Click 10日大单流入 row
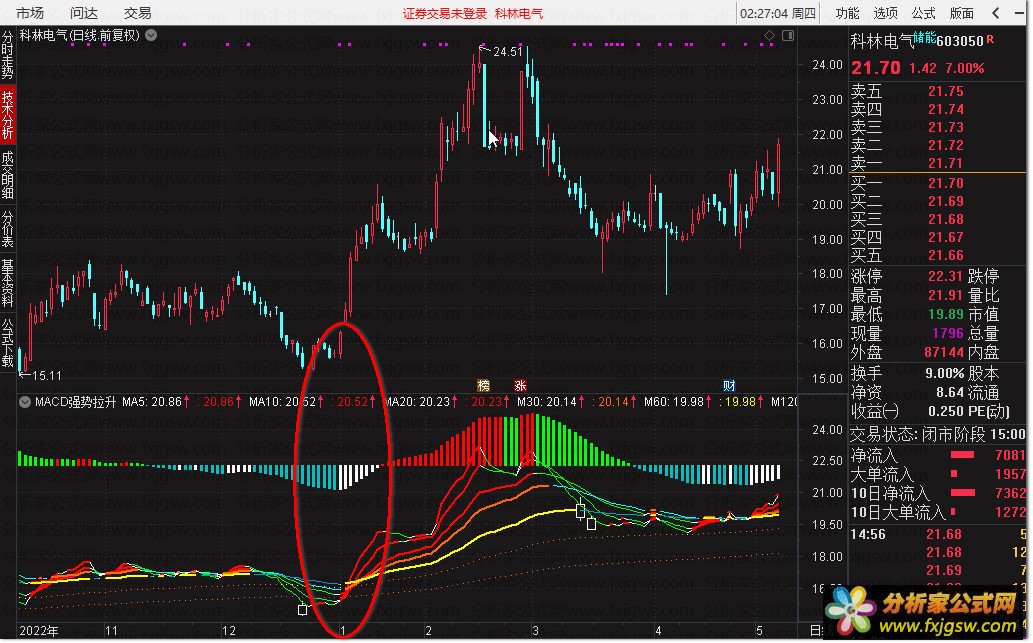The image size is (1033, 643). (937, 512)
